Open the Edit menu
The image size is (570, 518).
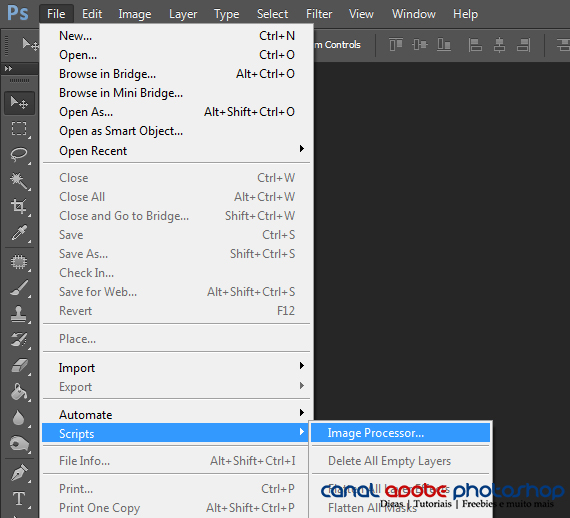92,14
